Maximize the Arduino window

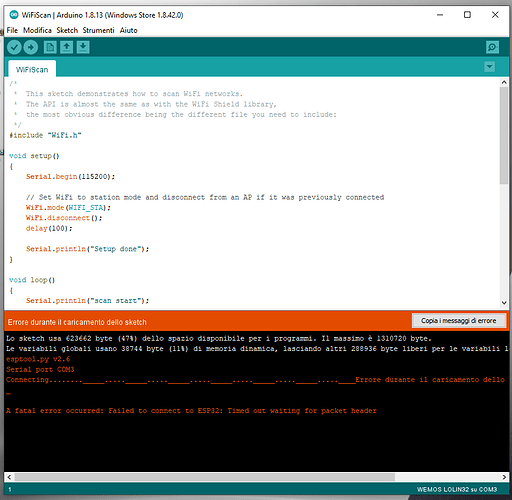[467, 15]
